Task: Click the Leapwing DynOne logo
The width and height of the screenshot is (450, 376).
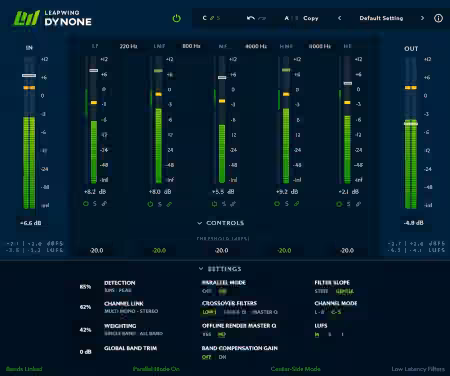Action: [52, 18]
